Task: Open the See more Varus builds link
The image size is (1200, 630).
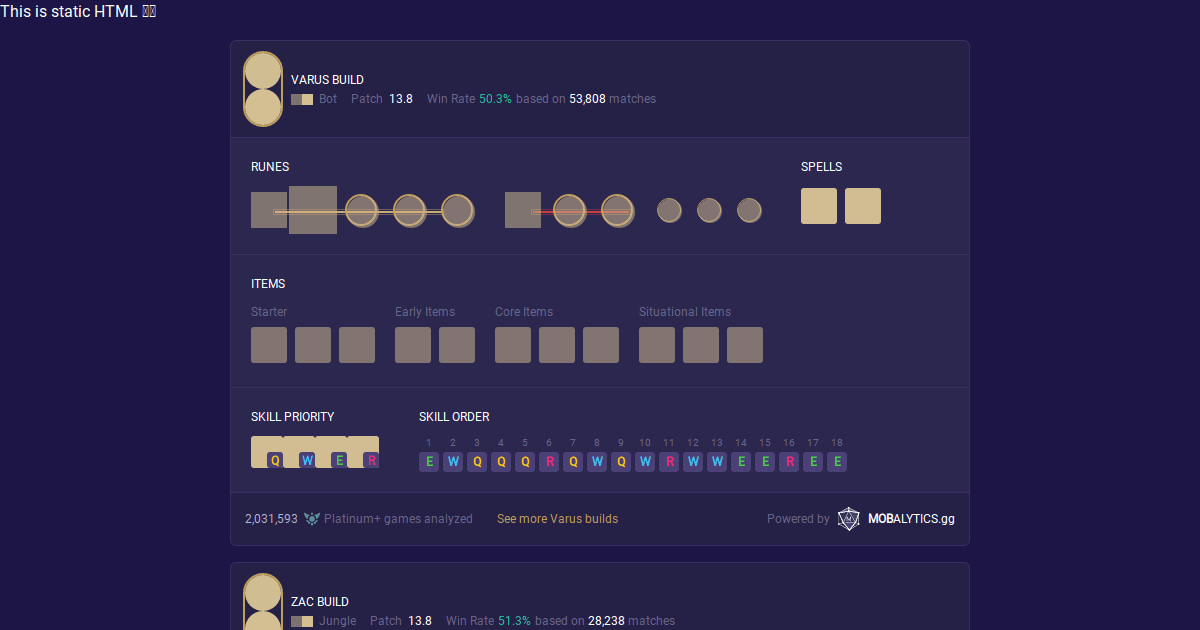Action: 557,519
